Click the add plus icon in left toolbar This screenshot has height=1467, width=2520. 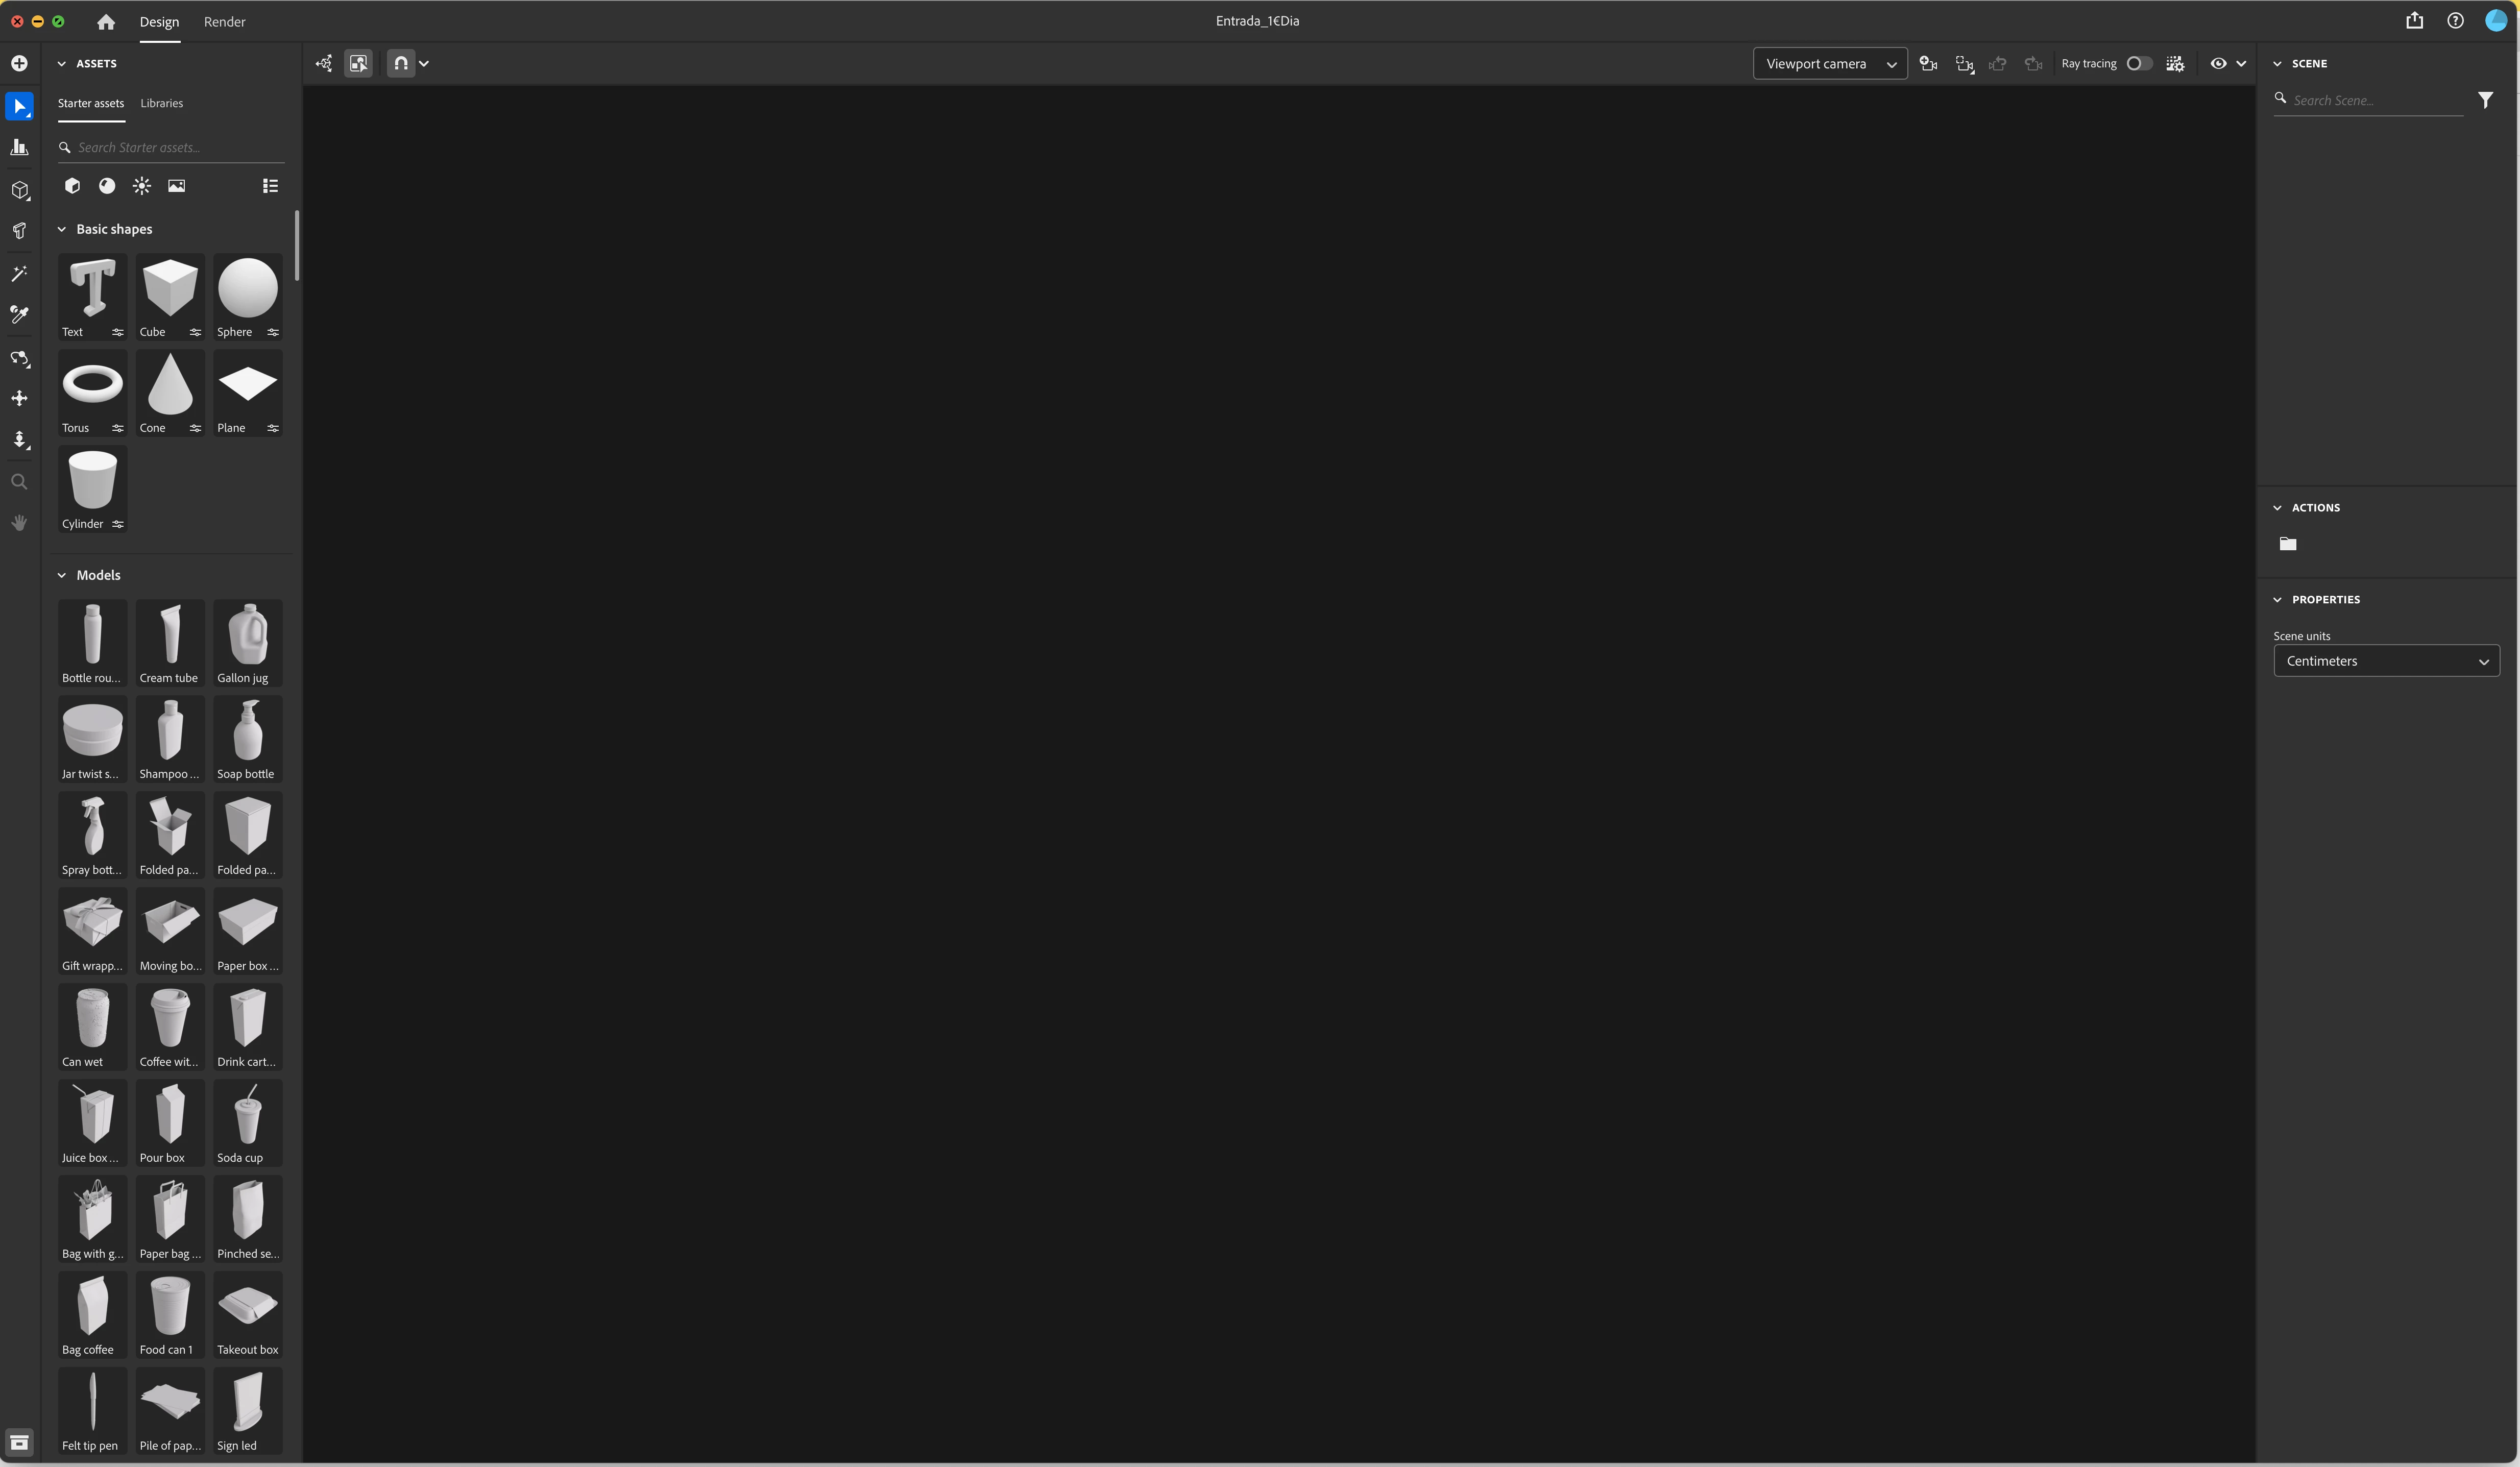(19, 64)
